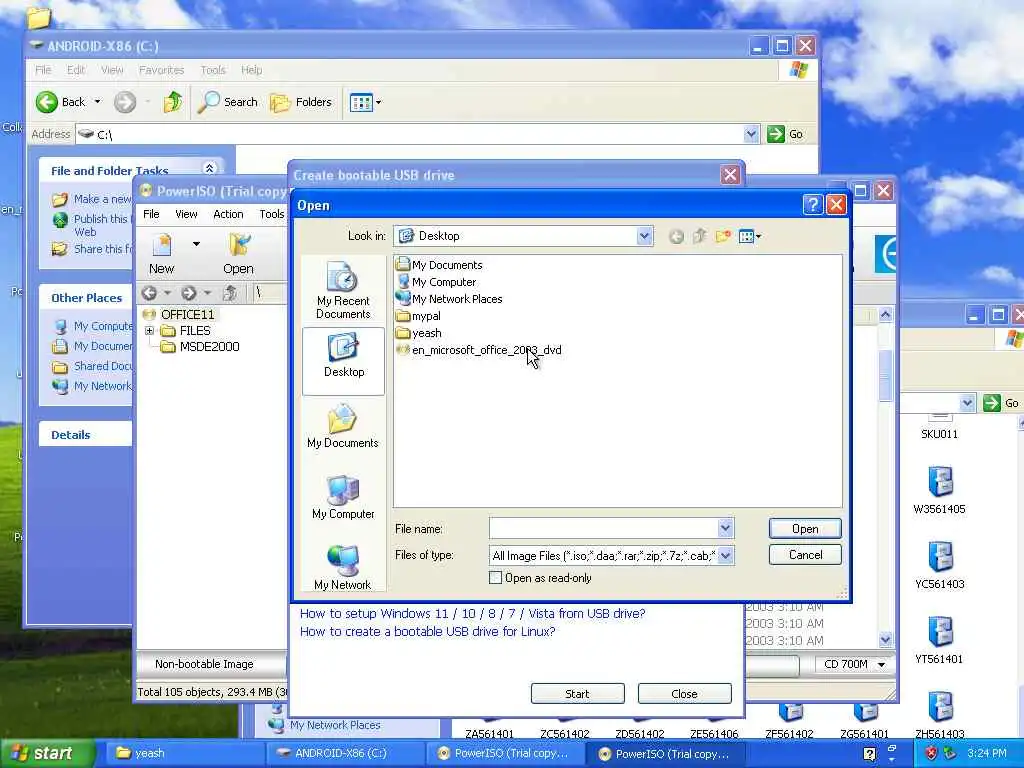Click Up folder in ANDROID-X86 explorer
1024x768 pixels.
172,102
